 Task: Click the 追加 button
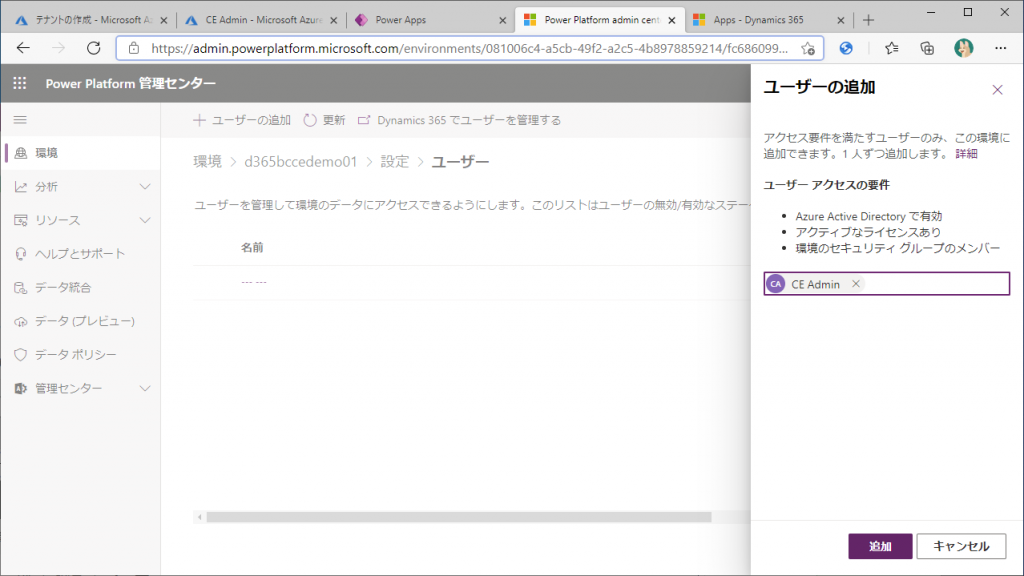pos(880,546)
